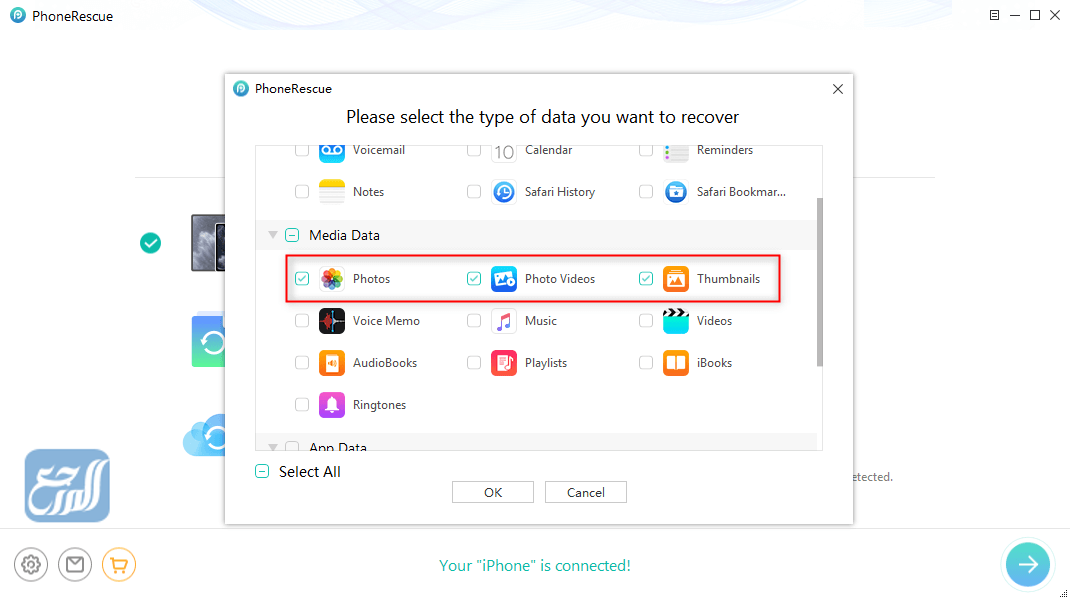Check the Playlists checkbox
1070x600 pixels.
(474, 363)
